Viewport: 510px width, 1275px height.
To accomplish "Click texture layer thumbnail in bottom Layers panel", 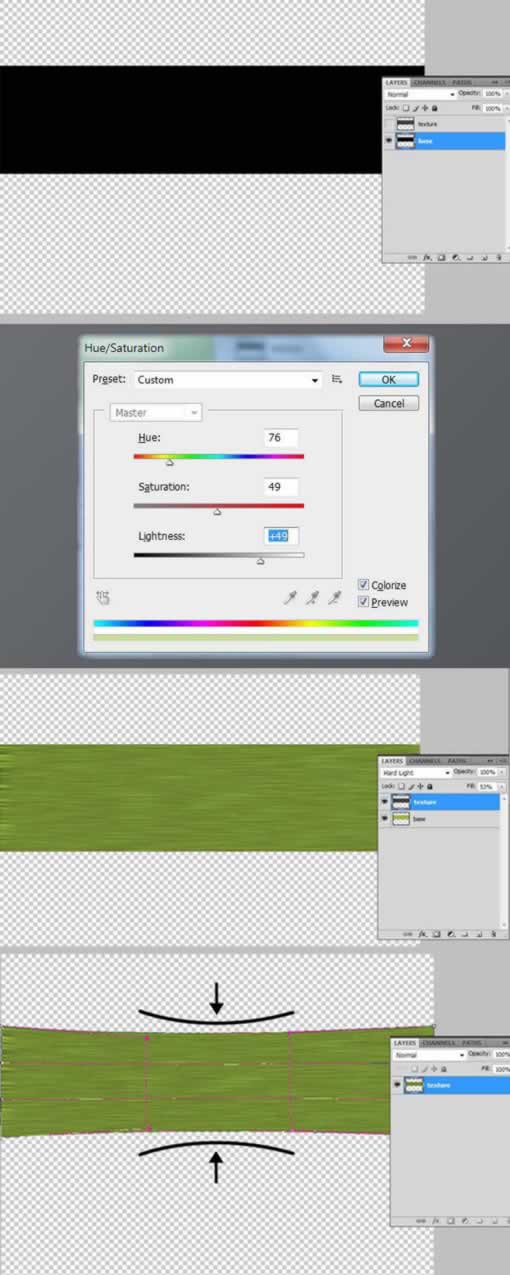I will 414,1085.
